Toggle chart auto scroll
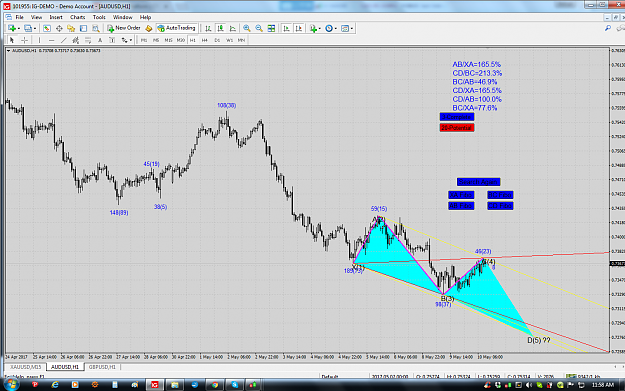This screenshot has height=391, width=625. 286,28
